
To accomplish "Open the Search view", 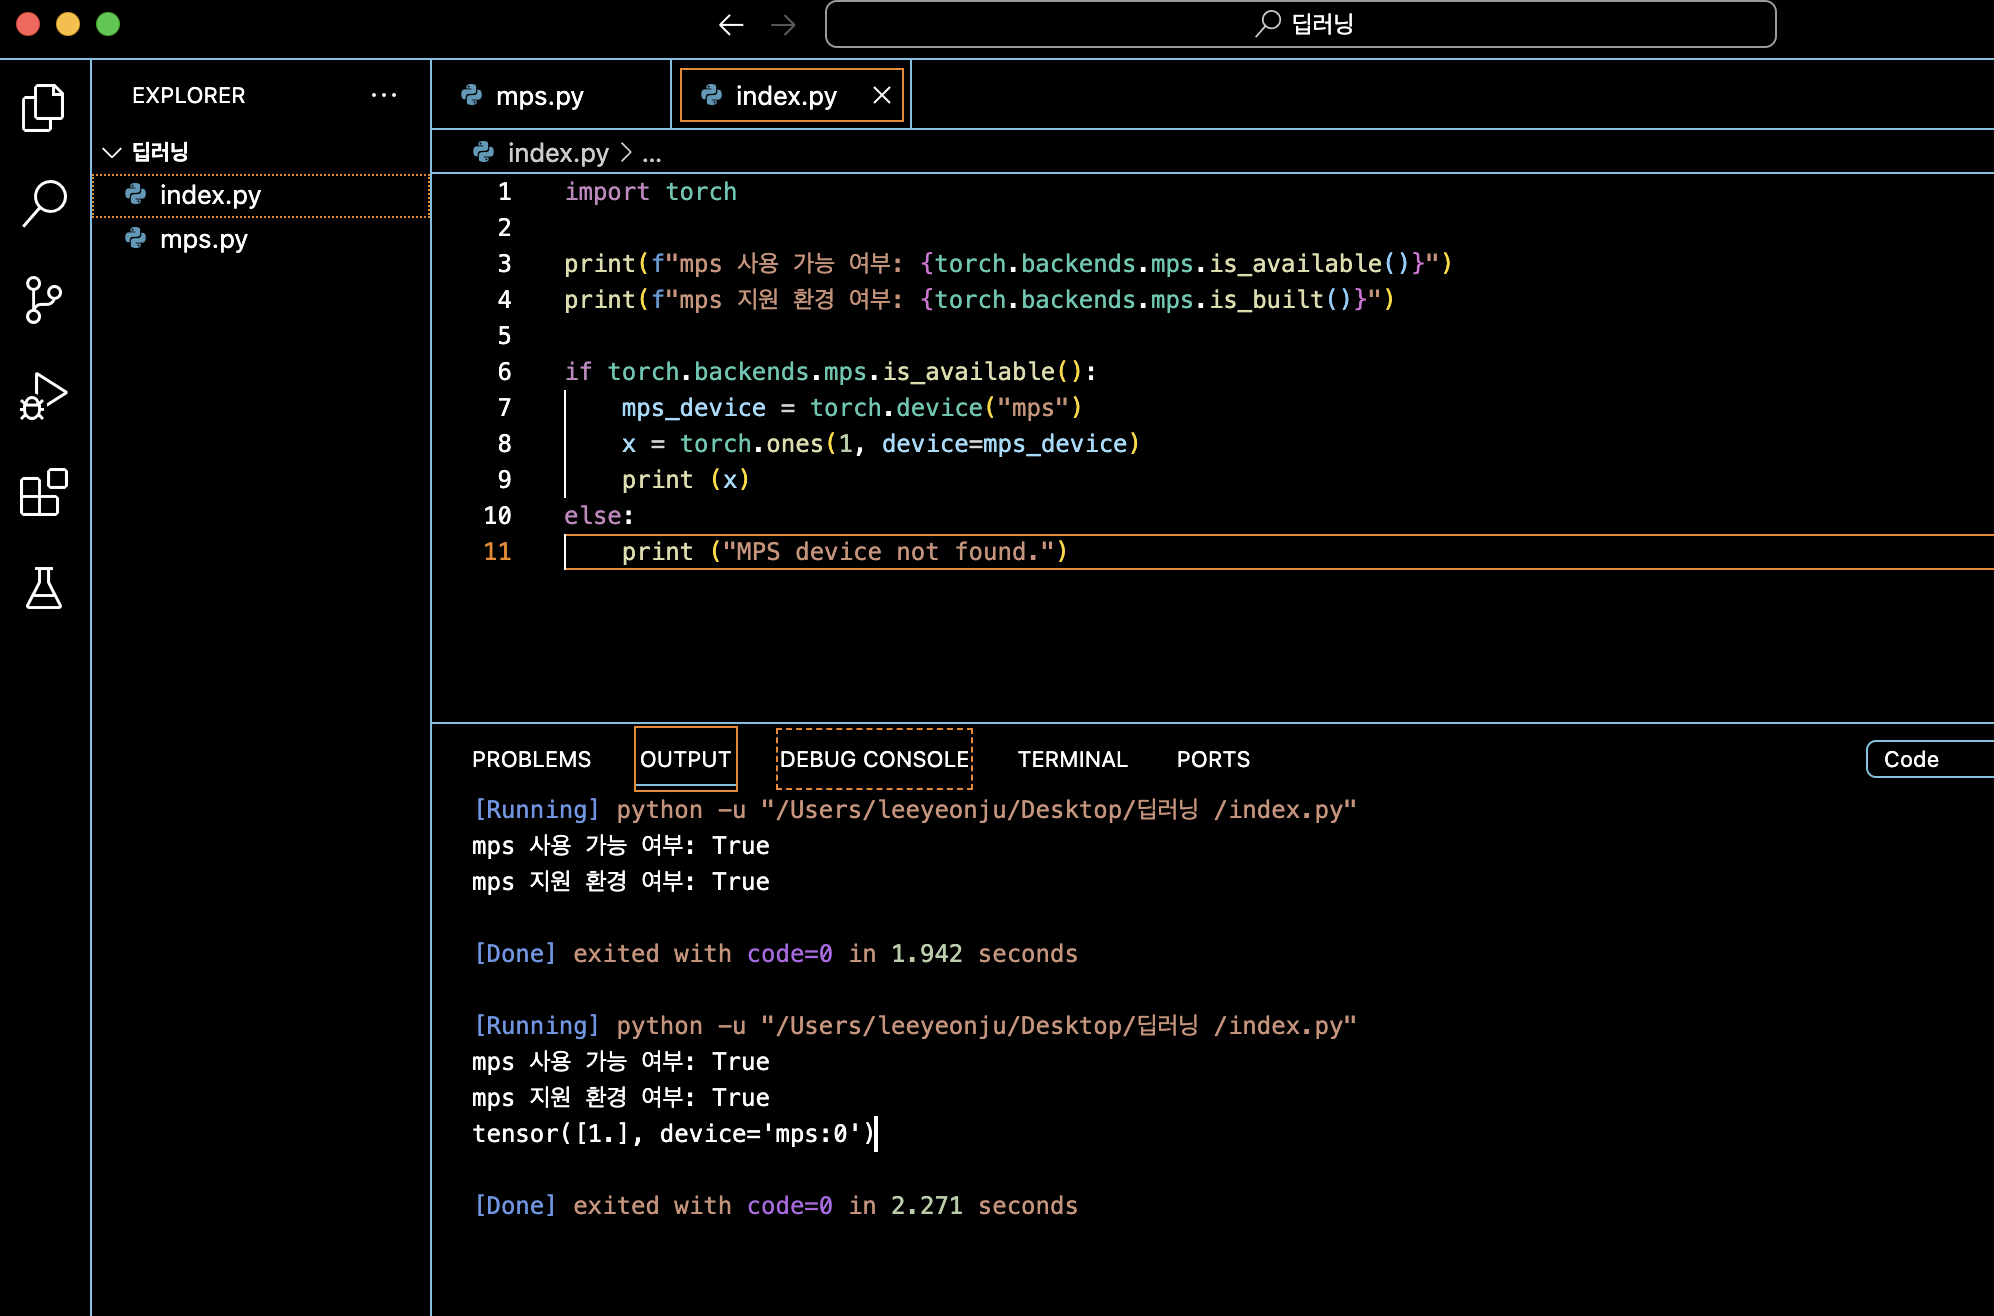I will (x=43, y=203).
